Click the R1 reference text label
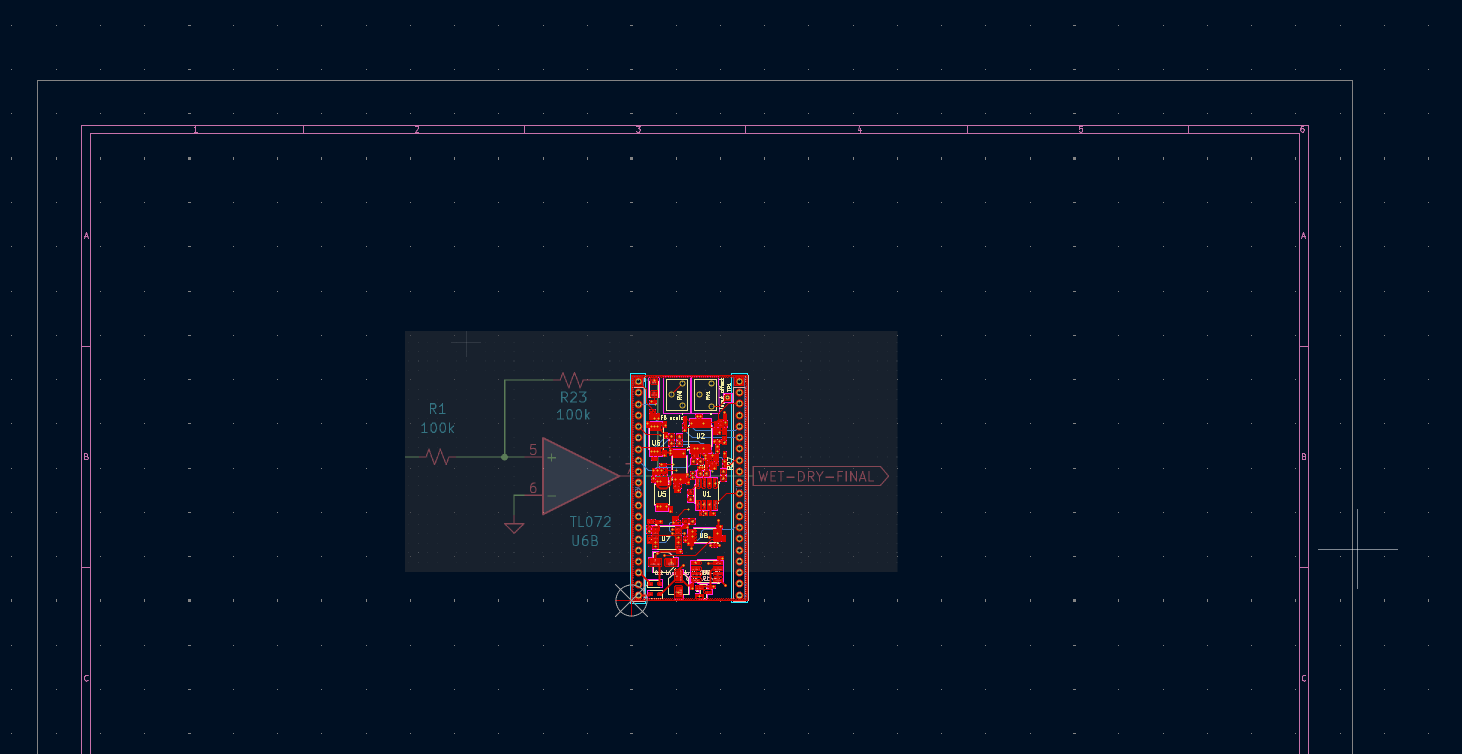This screenshot has height=754, width=1462. pyautogui.click(x=437, y=408)
